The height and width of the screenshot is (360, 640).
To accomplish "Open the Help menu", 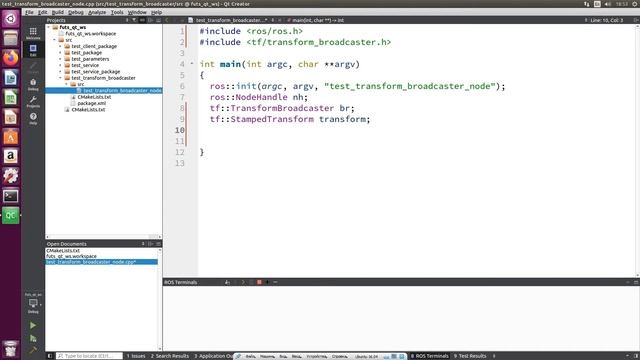I will (x=156, y=12).
